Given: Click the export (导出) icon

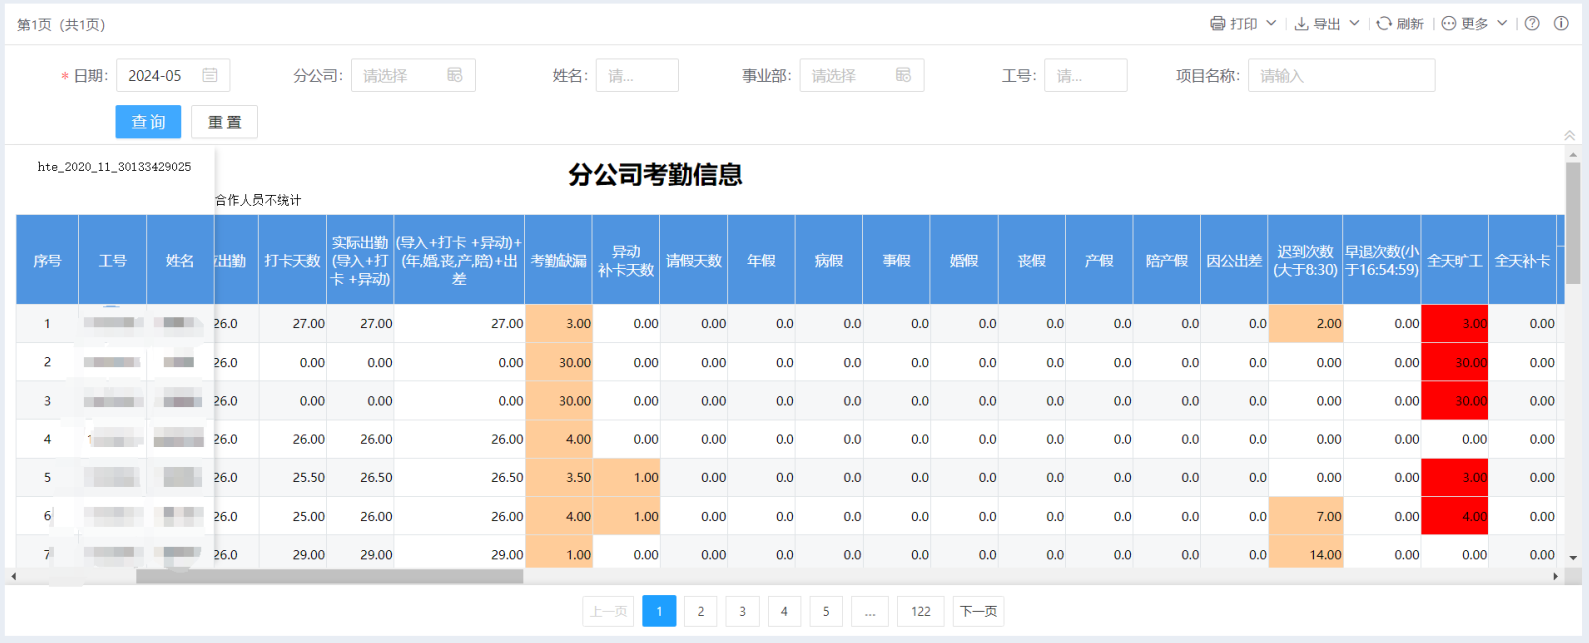Looking at the screenshot, I should pos(1301,23).
